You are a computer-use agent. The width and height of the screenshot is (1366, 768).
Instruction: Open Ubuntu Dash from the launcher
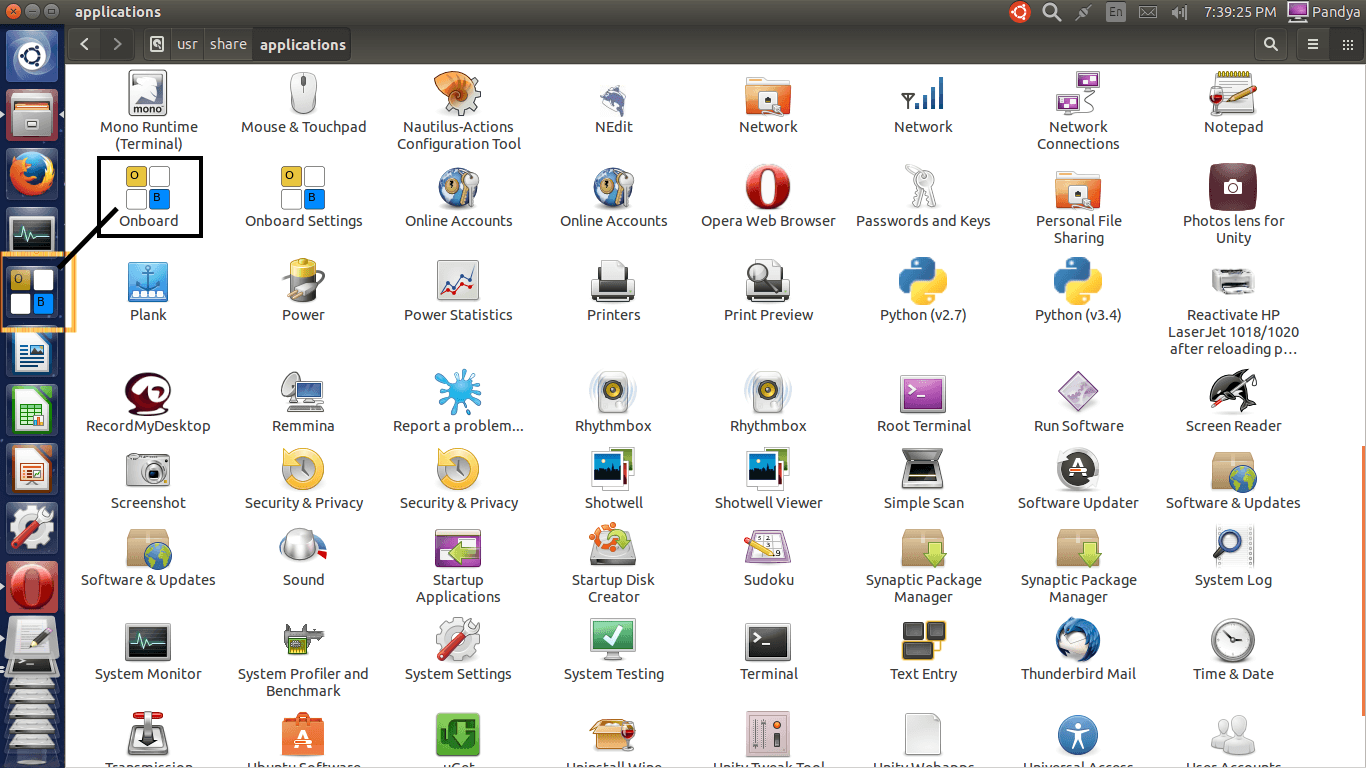tap(33, 55)
